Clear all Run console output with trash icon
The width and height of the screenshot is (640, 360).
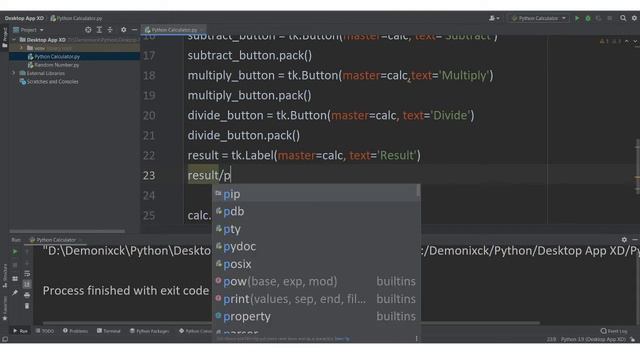point(27,306)
